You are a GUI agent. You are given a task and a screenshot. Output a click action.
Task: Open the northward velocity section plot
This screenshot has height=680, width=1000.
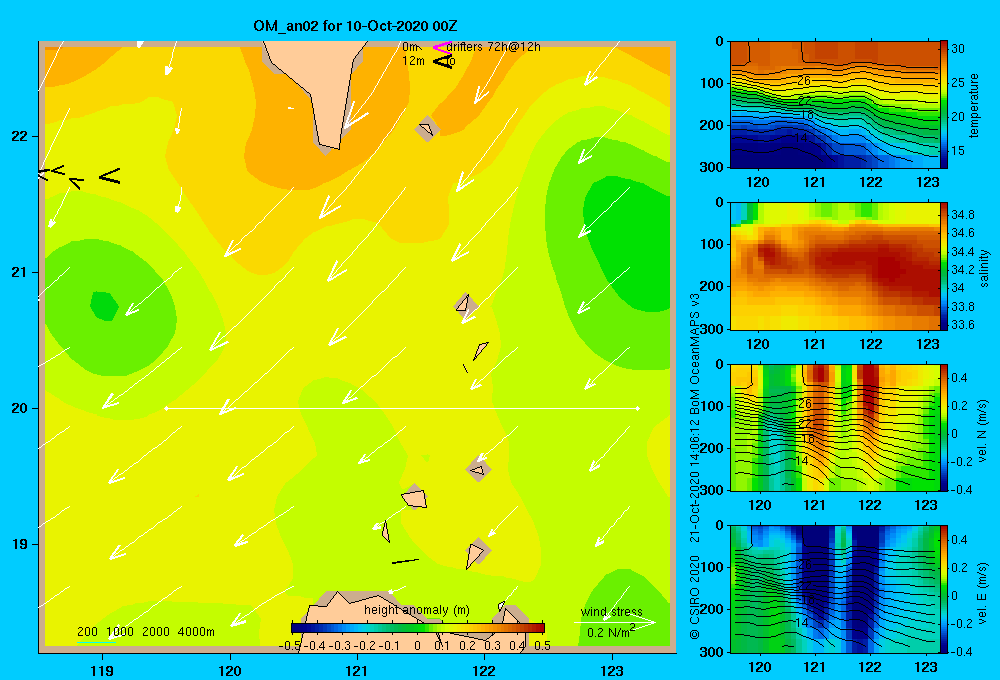[x=834, y=427]
